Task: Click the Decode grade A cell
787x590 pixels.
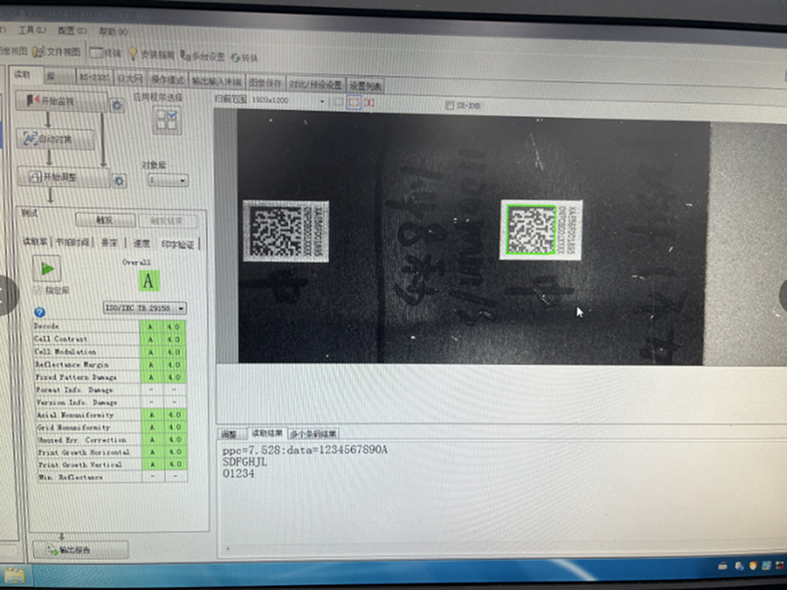Action: point(151,327)
